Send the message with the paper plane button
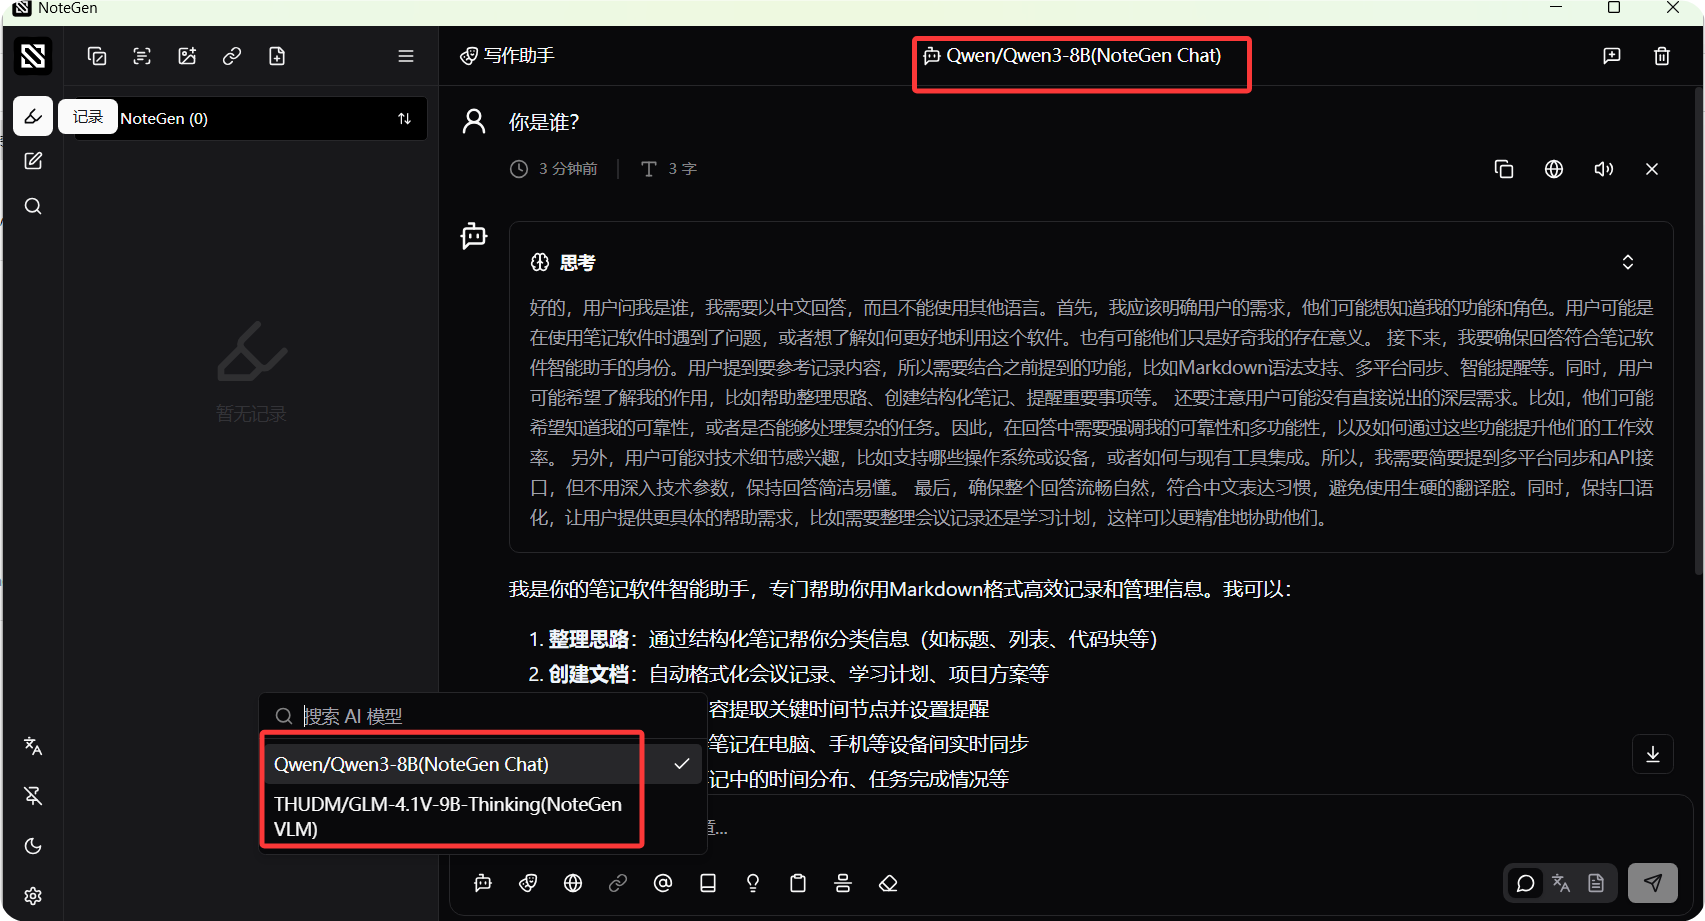This screenshot has height=921, width=1705. pyautogui.click(x=1653, y=883)
